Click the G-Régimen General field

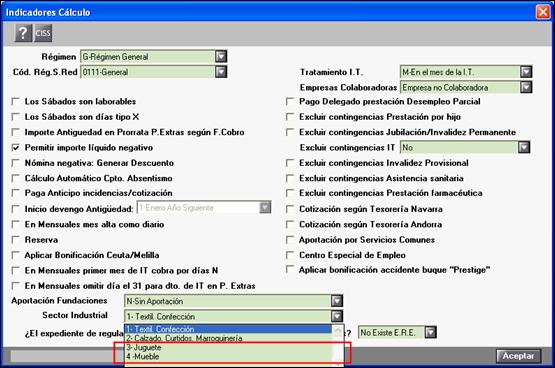148,56
